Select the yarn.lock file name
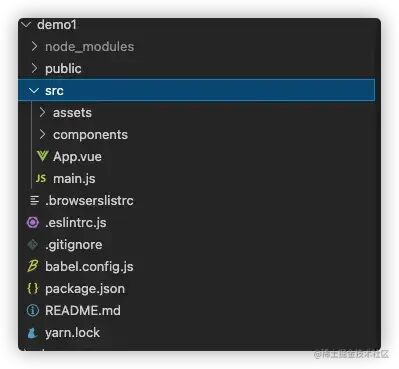Viewport: 399px width, 369px height. [x=72, y=333]
